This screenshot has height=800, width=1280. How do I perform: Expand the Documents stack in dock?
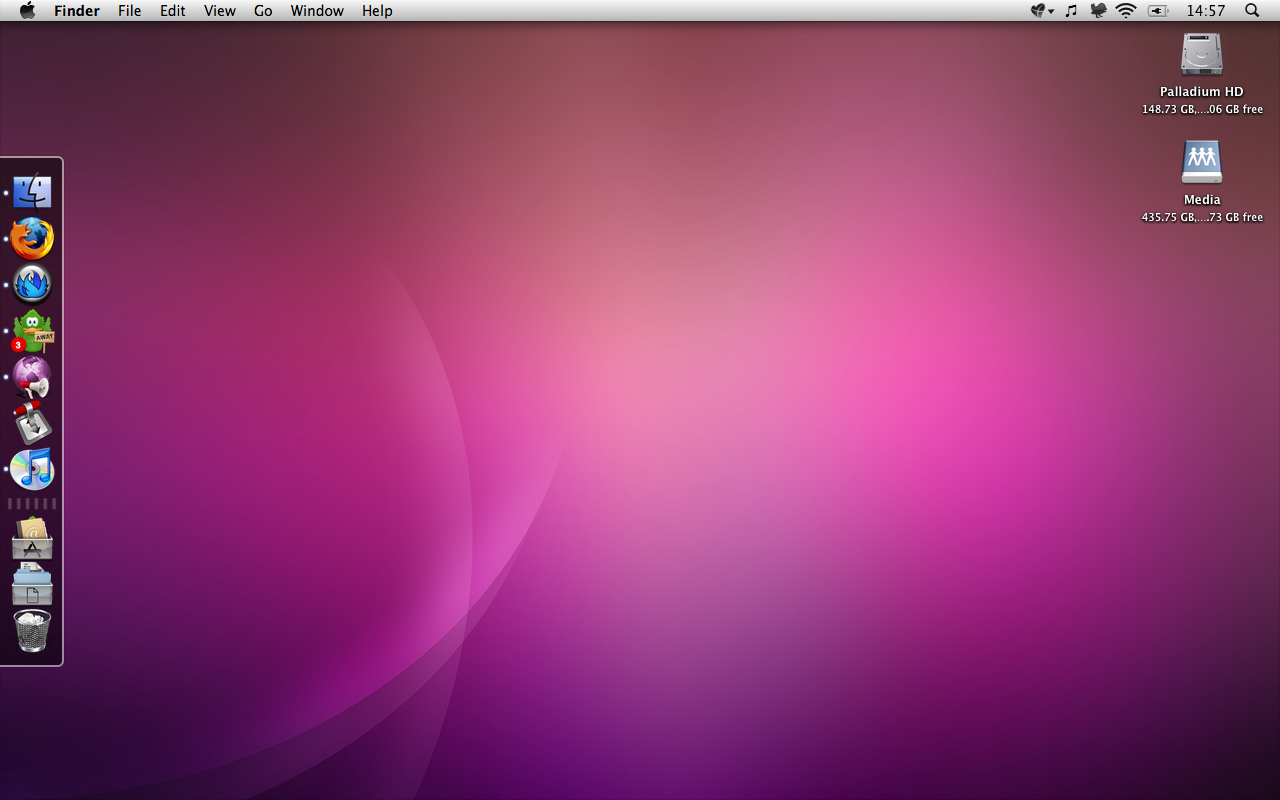click(x=32, y=585)
